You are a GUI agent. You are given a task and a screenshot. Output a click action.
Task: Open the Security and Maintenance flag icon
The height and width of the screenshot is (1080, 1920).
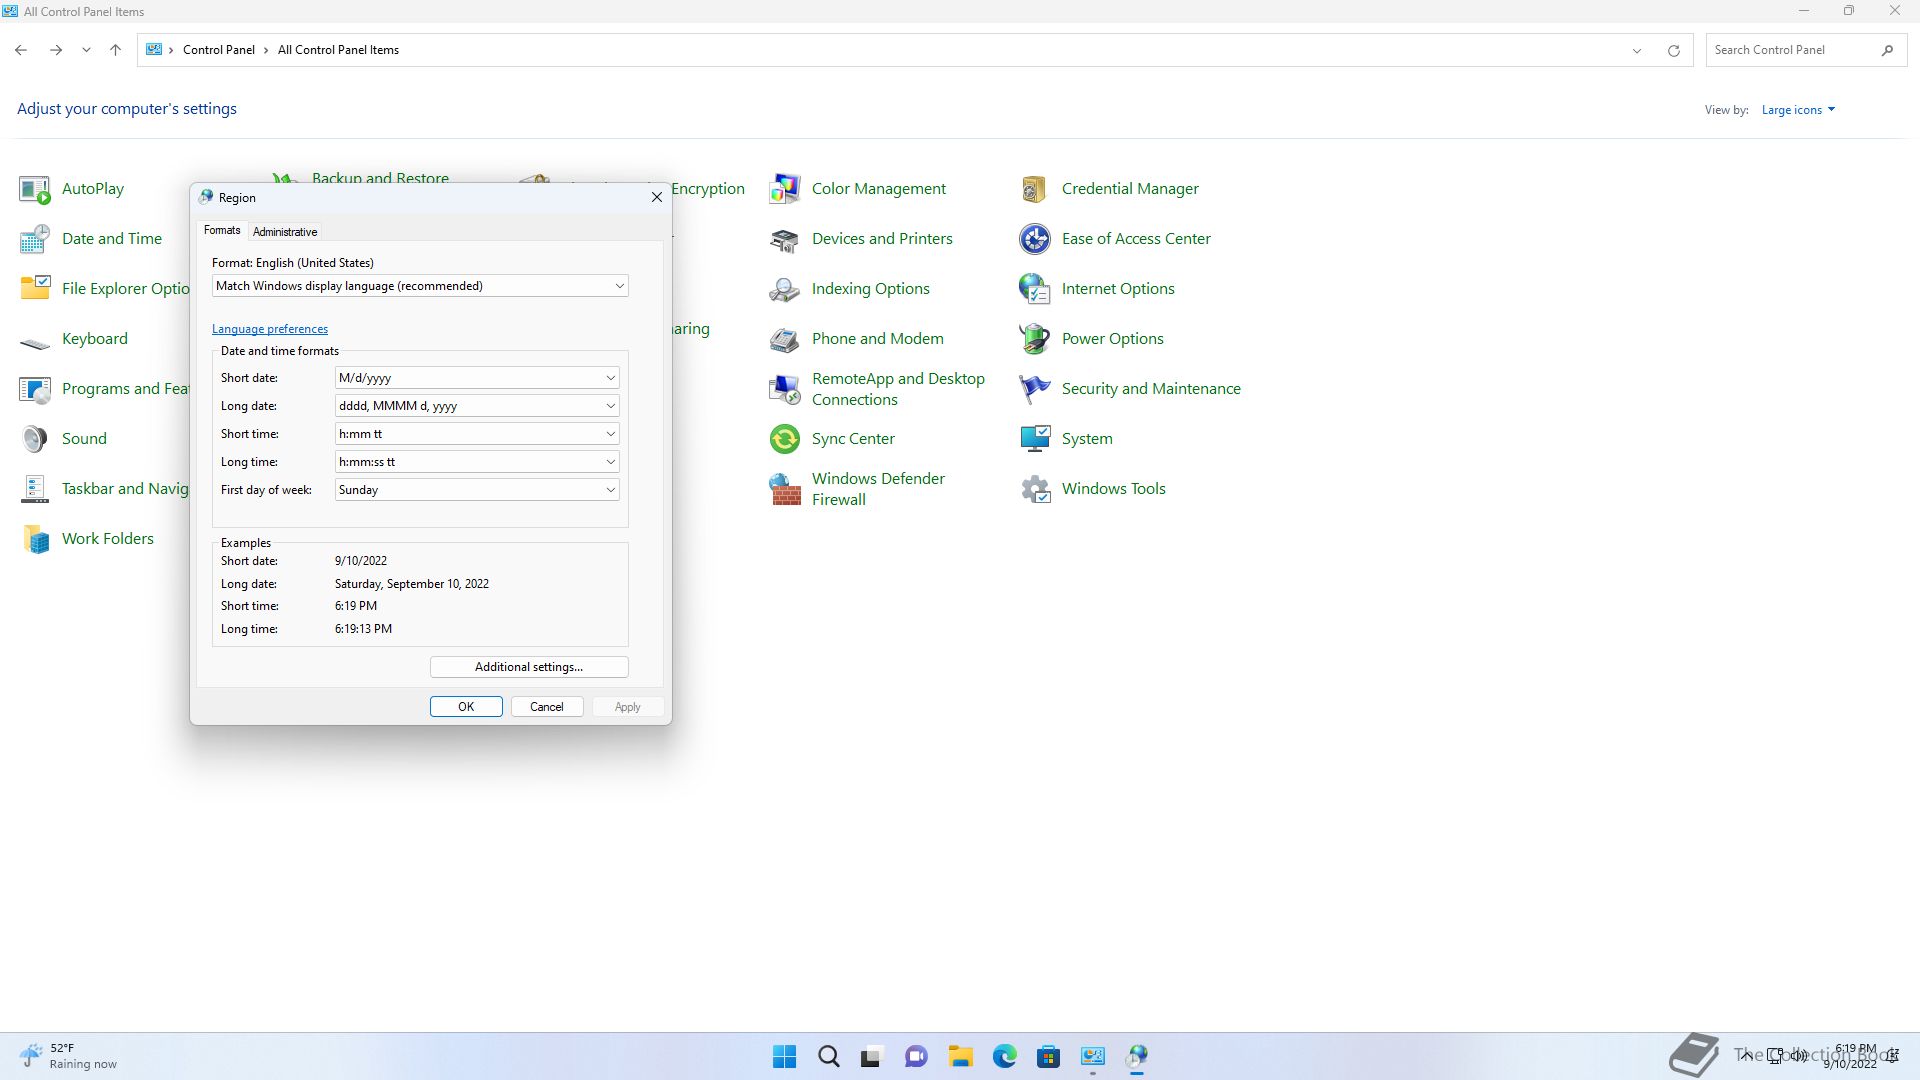pyautogui.click(x=1035, y=389)
